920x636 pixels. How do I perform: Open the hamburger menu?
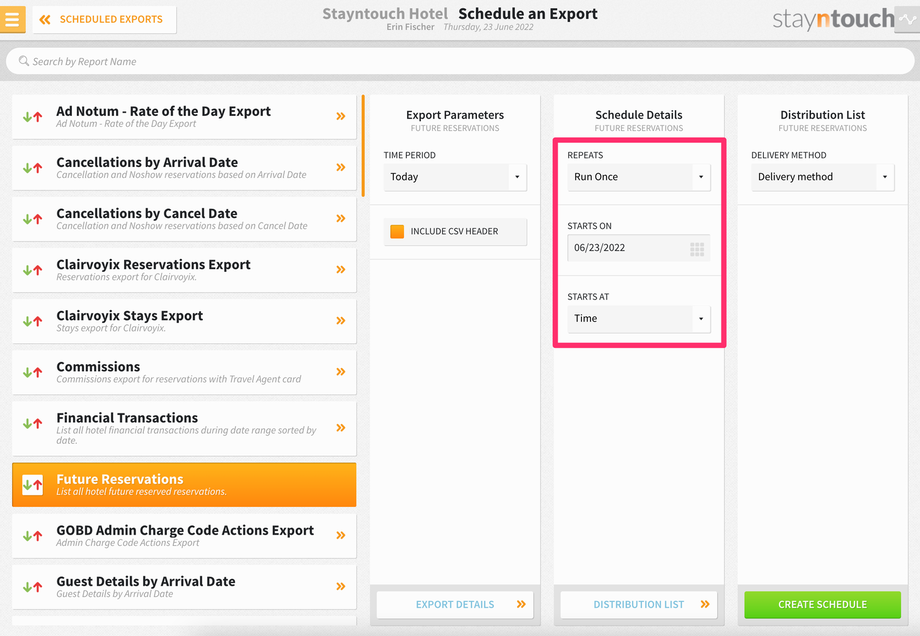[x=12, y=19]
